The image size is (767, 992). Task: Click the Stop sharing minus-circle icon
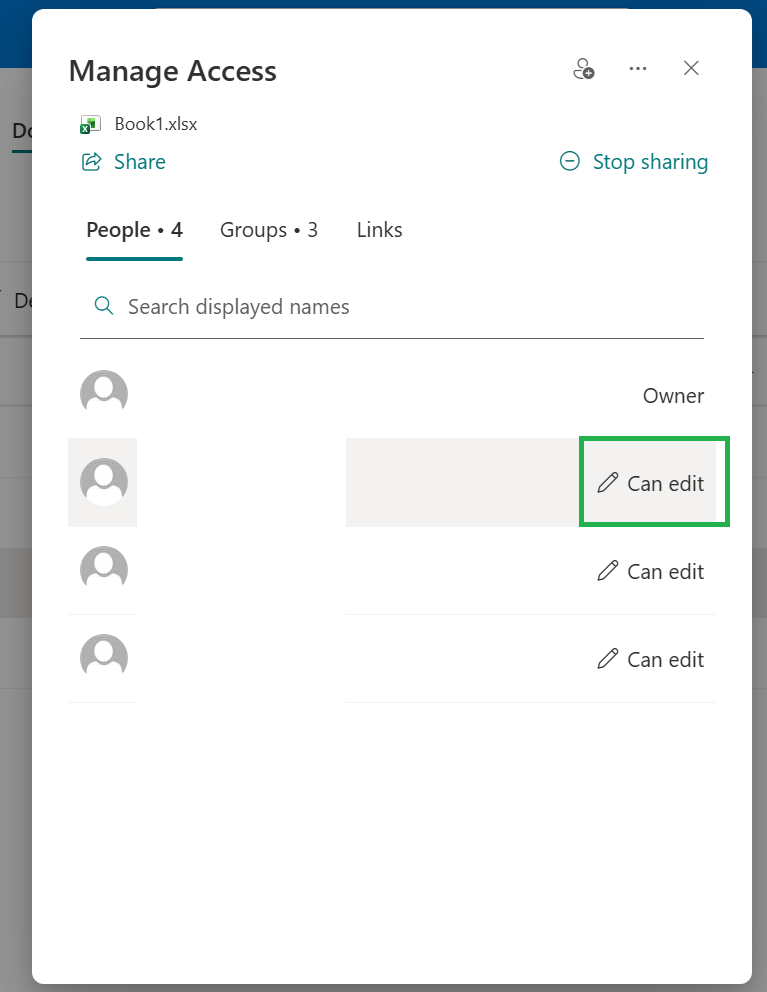click(570, 161)
